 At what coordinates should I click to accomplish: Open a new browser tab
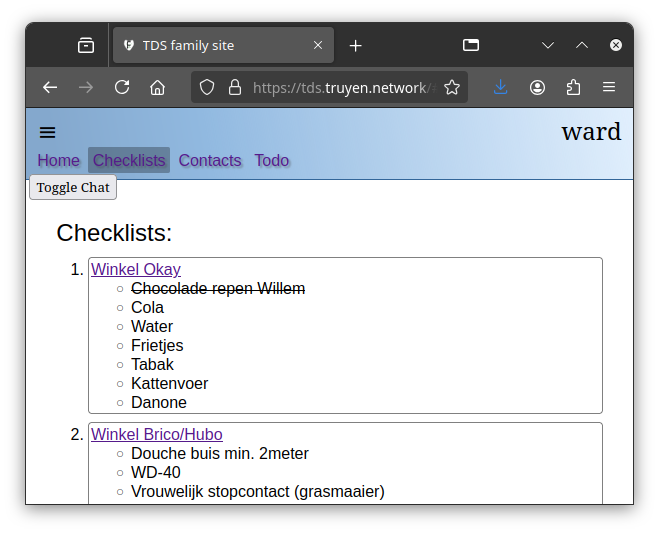pos(355,45)
